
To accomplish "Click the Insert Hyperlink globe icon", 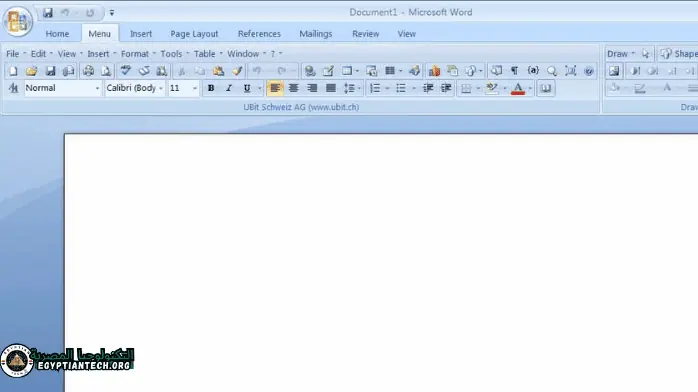I will pos(310,71).
